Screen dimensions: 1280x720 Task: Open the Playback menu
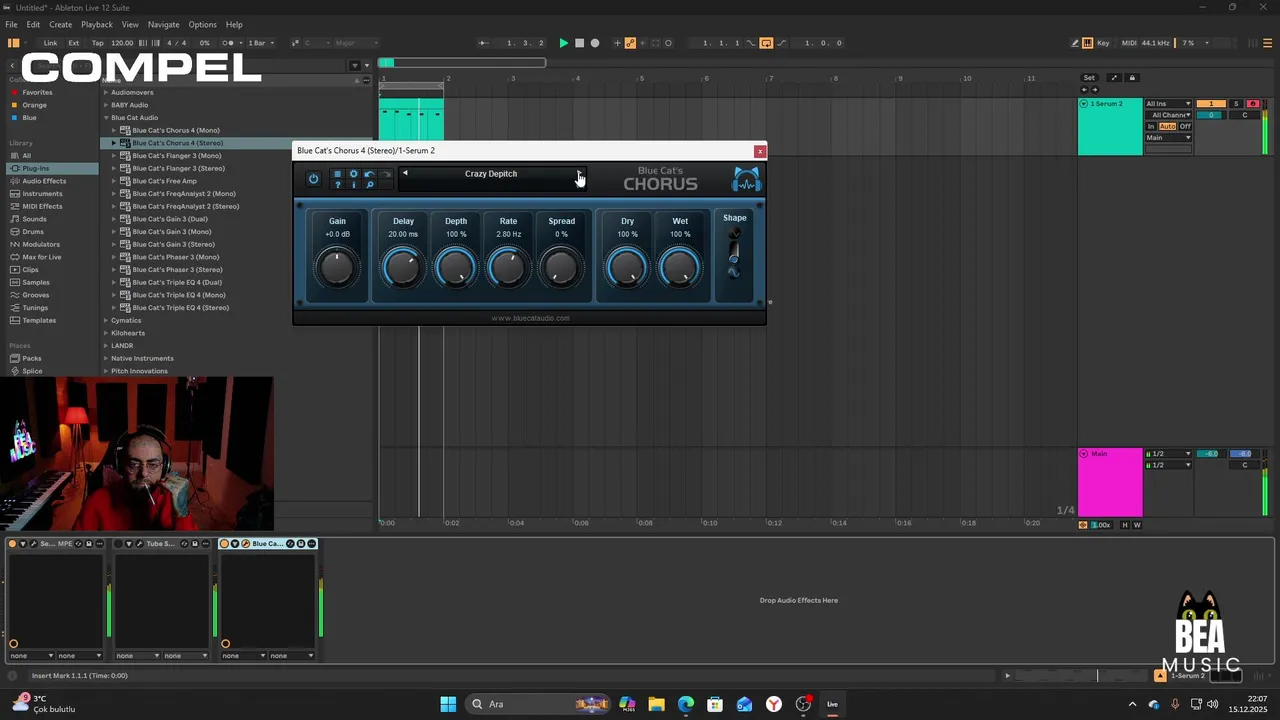coord(97,24)
